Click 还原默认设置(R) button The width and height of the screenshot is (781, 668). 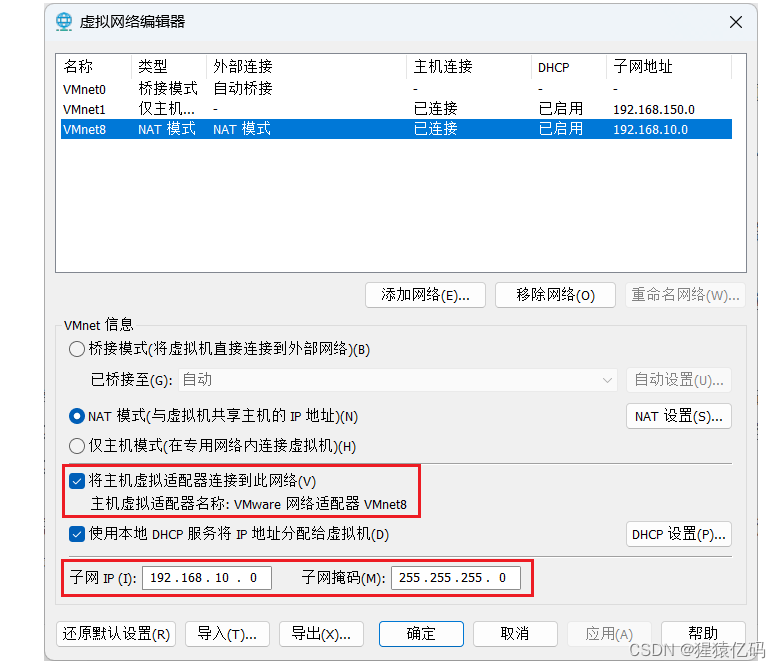(x=116, y=634)
